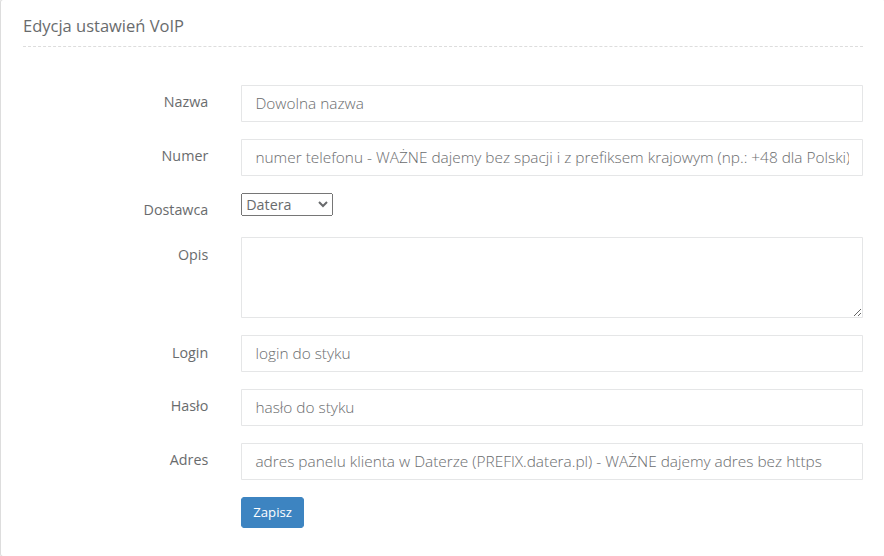The height and width of the screenshot is (556, 884).
Task: Focus the Adres panel address field
Action: click(551, 461)
